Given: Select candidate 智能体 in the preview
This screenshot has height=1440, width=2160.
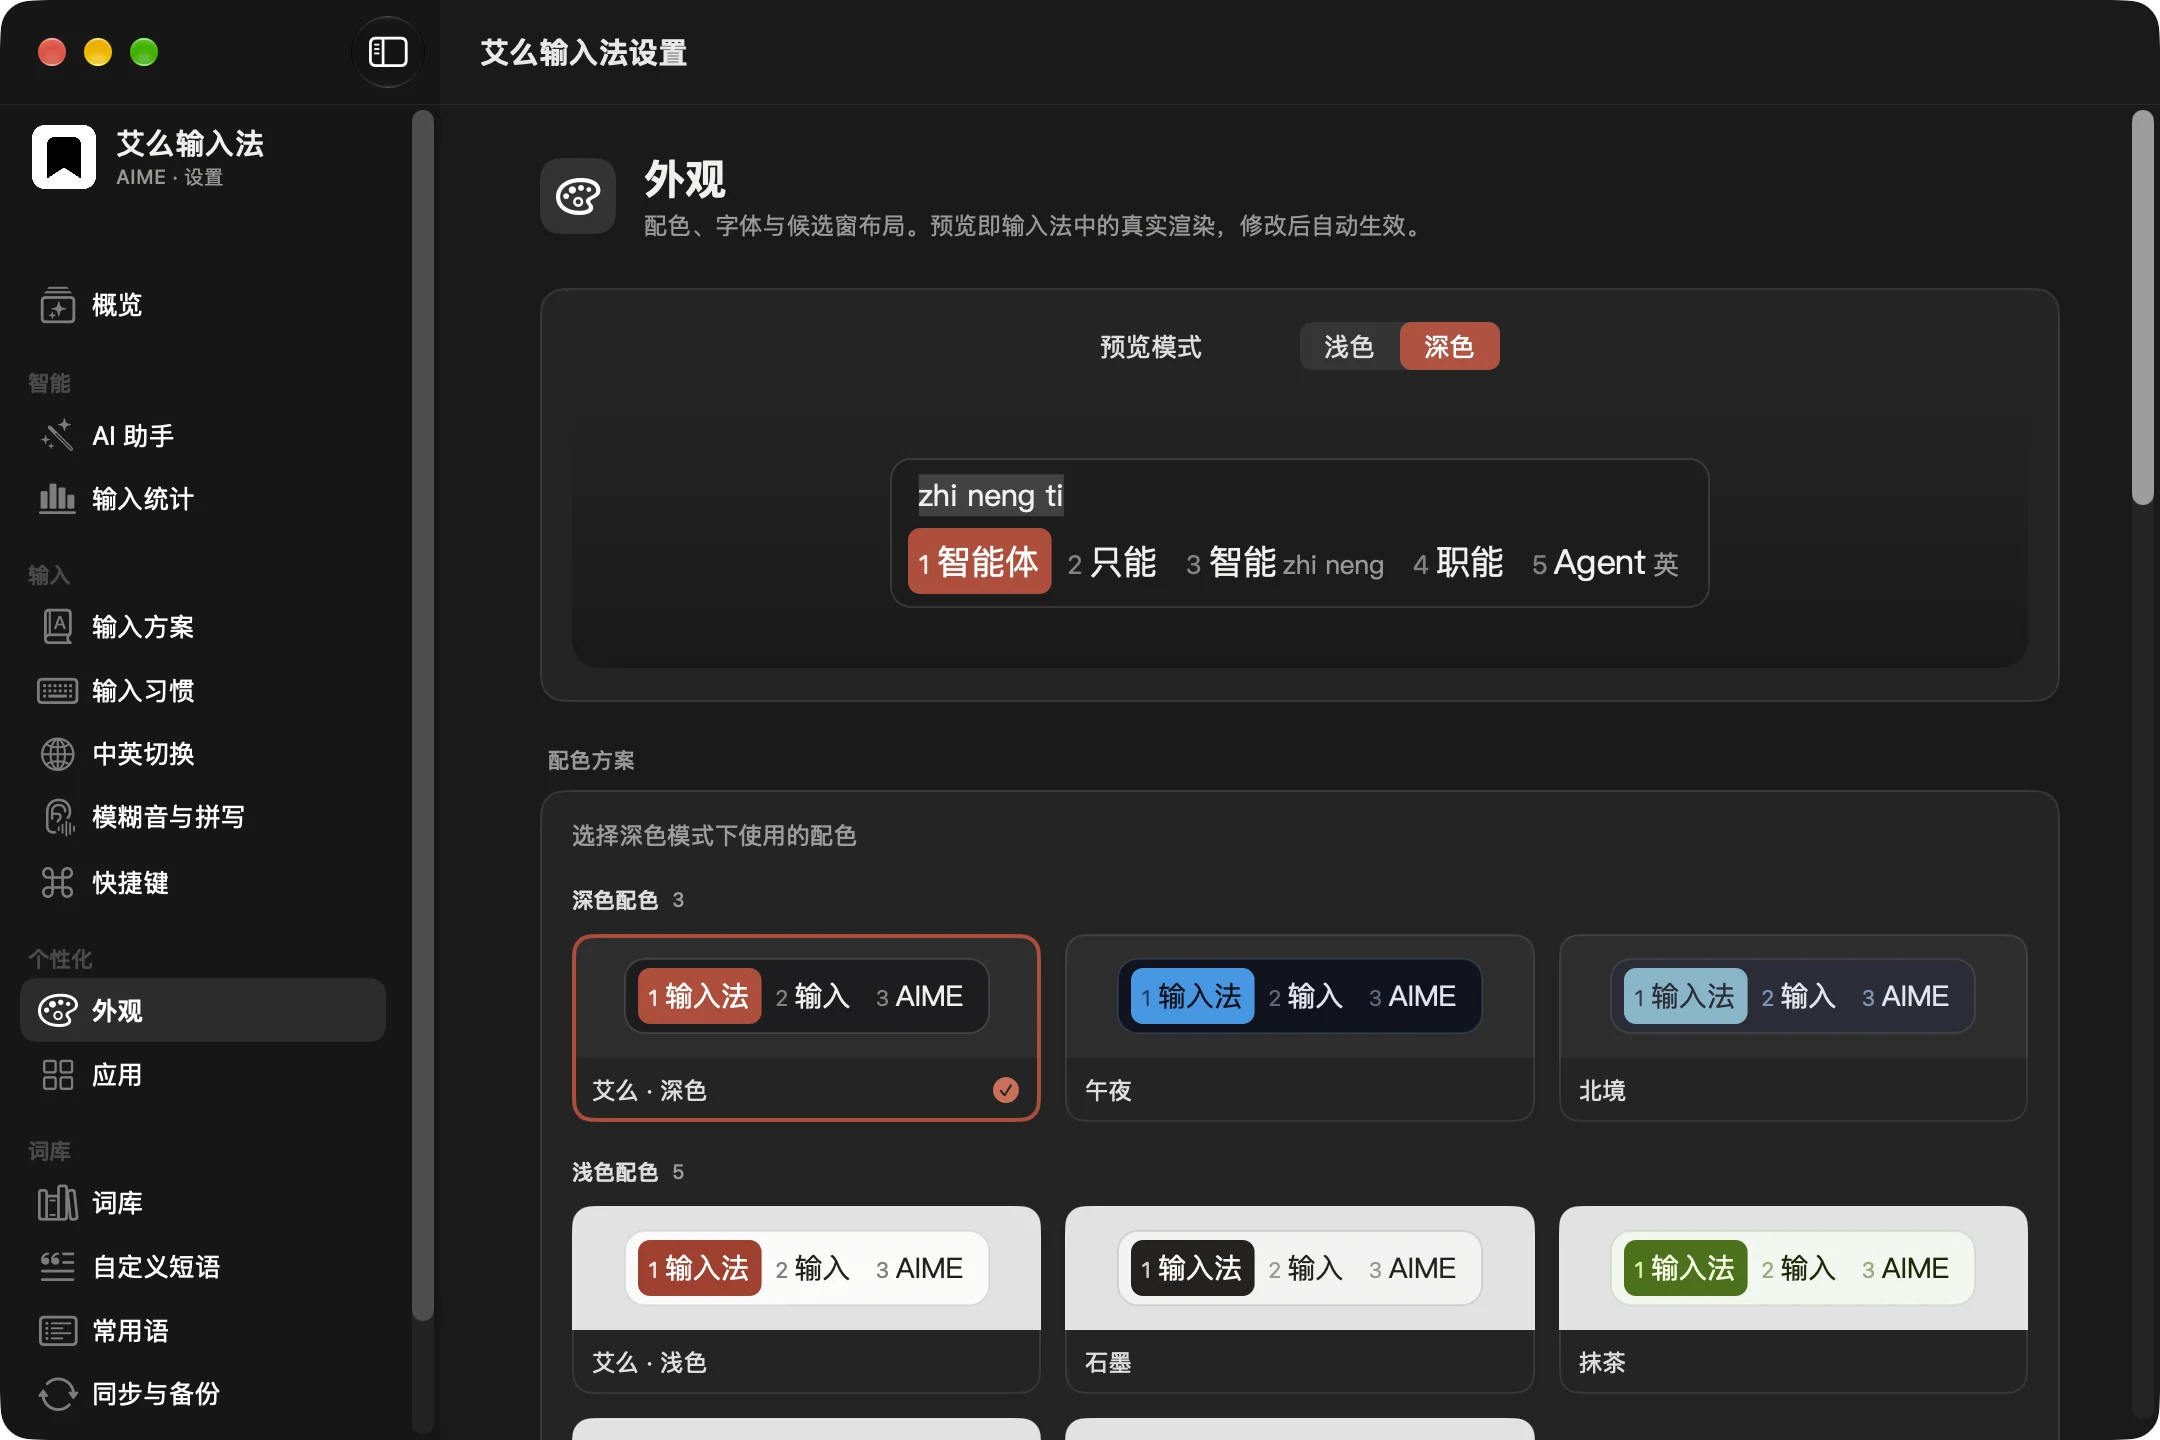Looking at the screenshot, I should pyautogui.click(x=979, y=562).
